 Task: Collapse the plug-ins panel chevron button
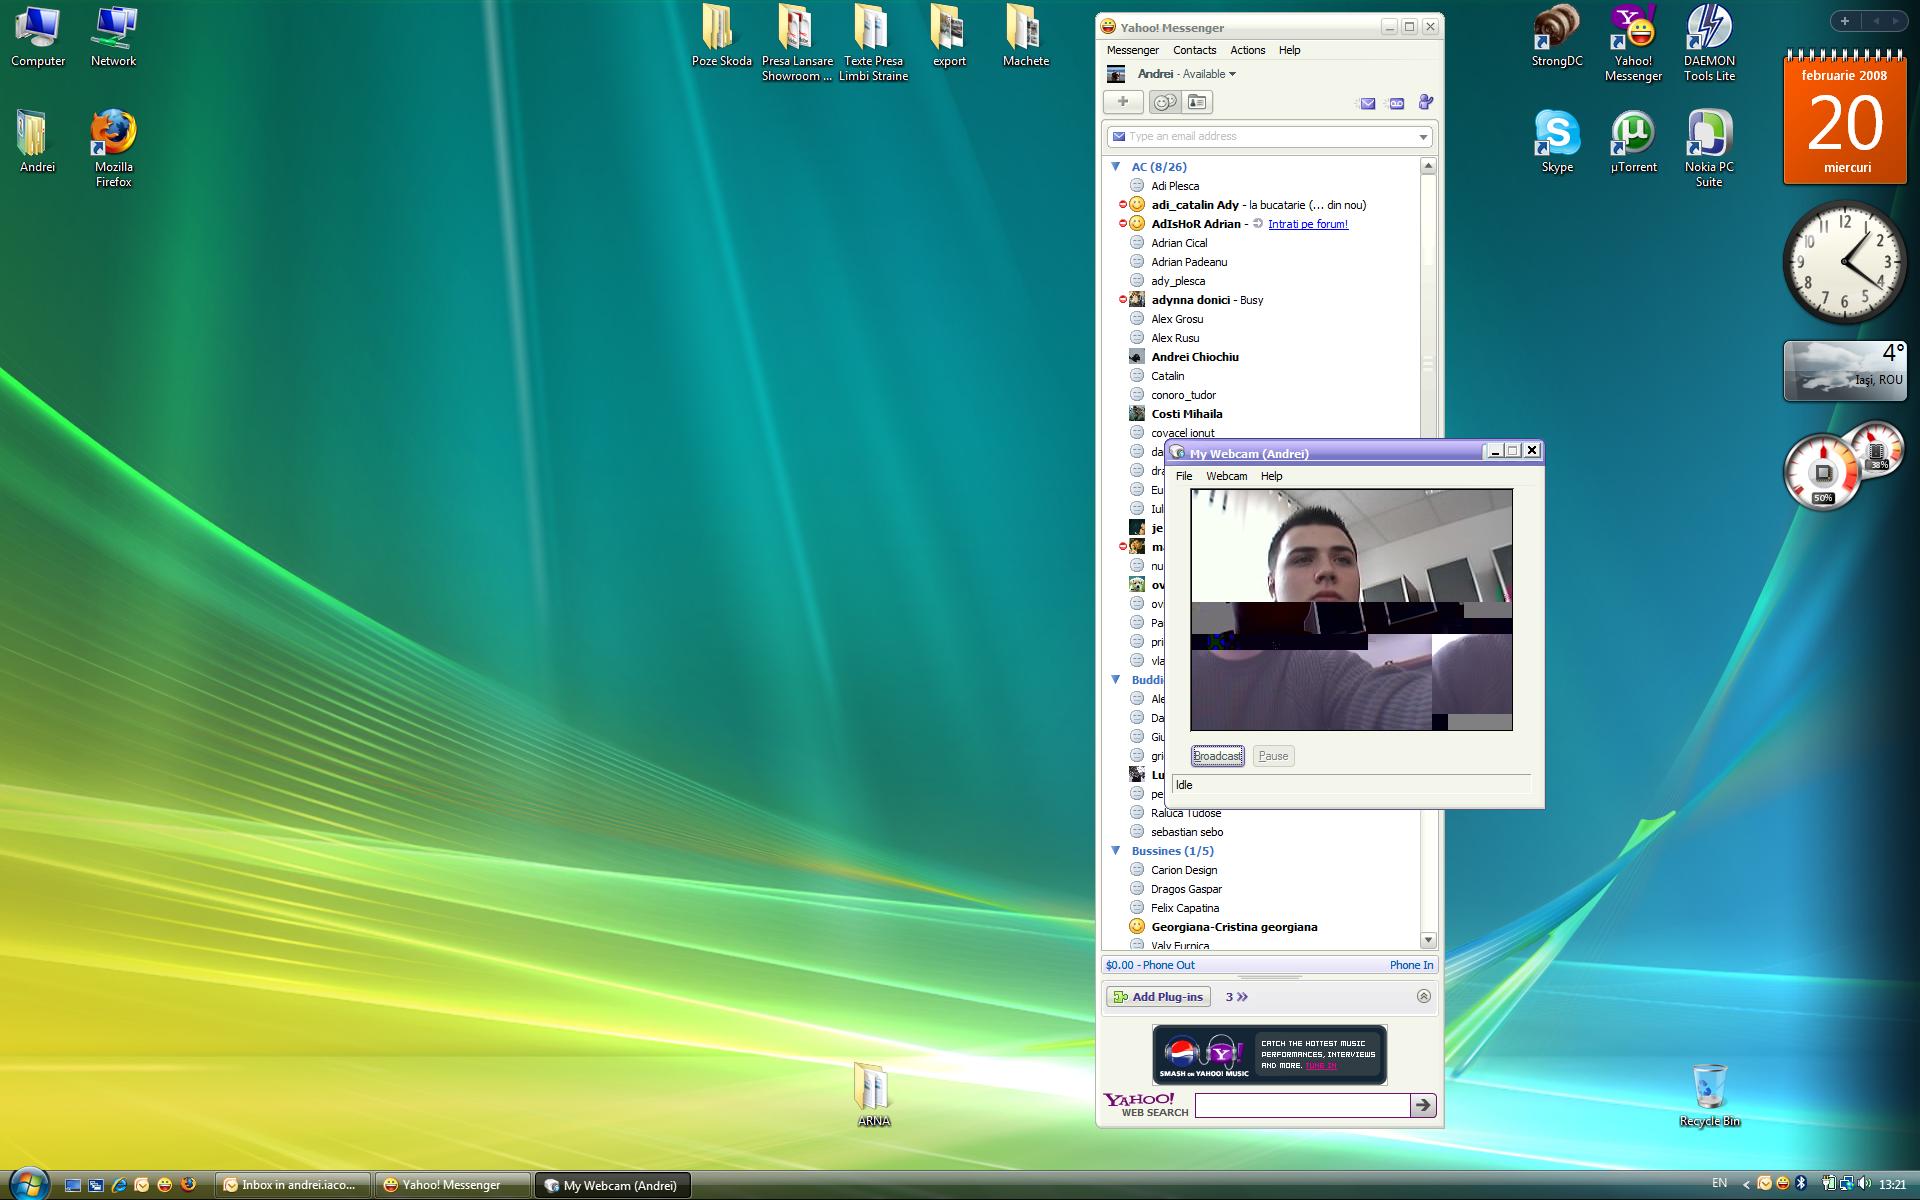pos(1424,996)
